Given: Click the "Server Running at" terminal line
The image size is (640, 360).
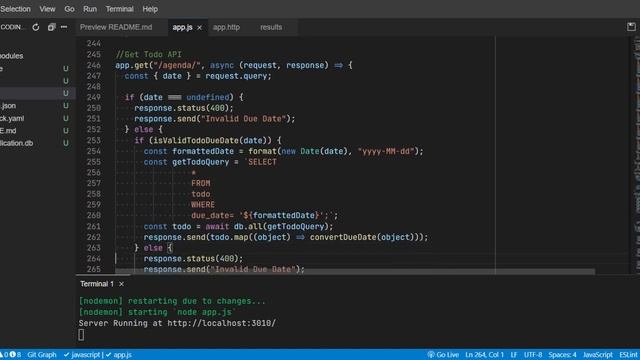Looking at the screenshot, I should pos(177,323).
